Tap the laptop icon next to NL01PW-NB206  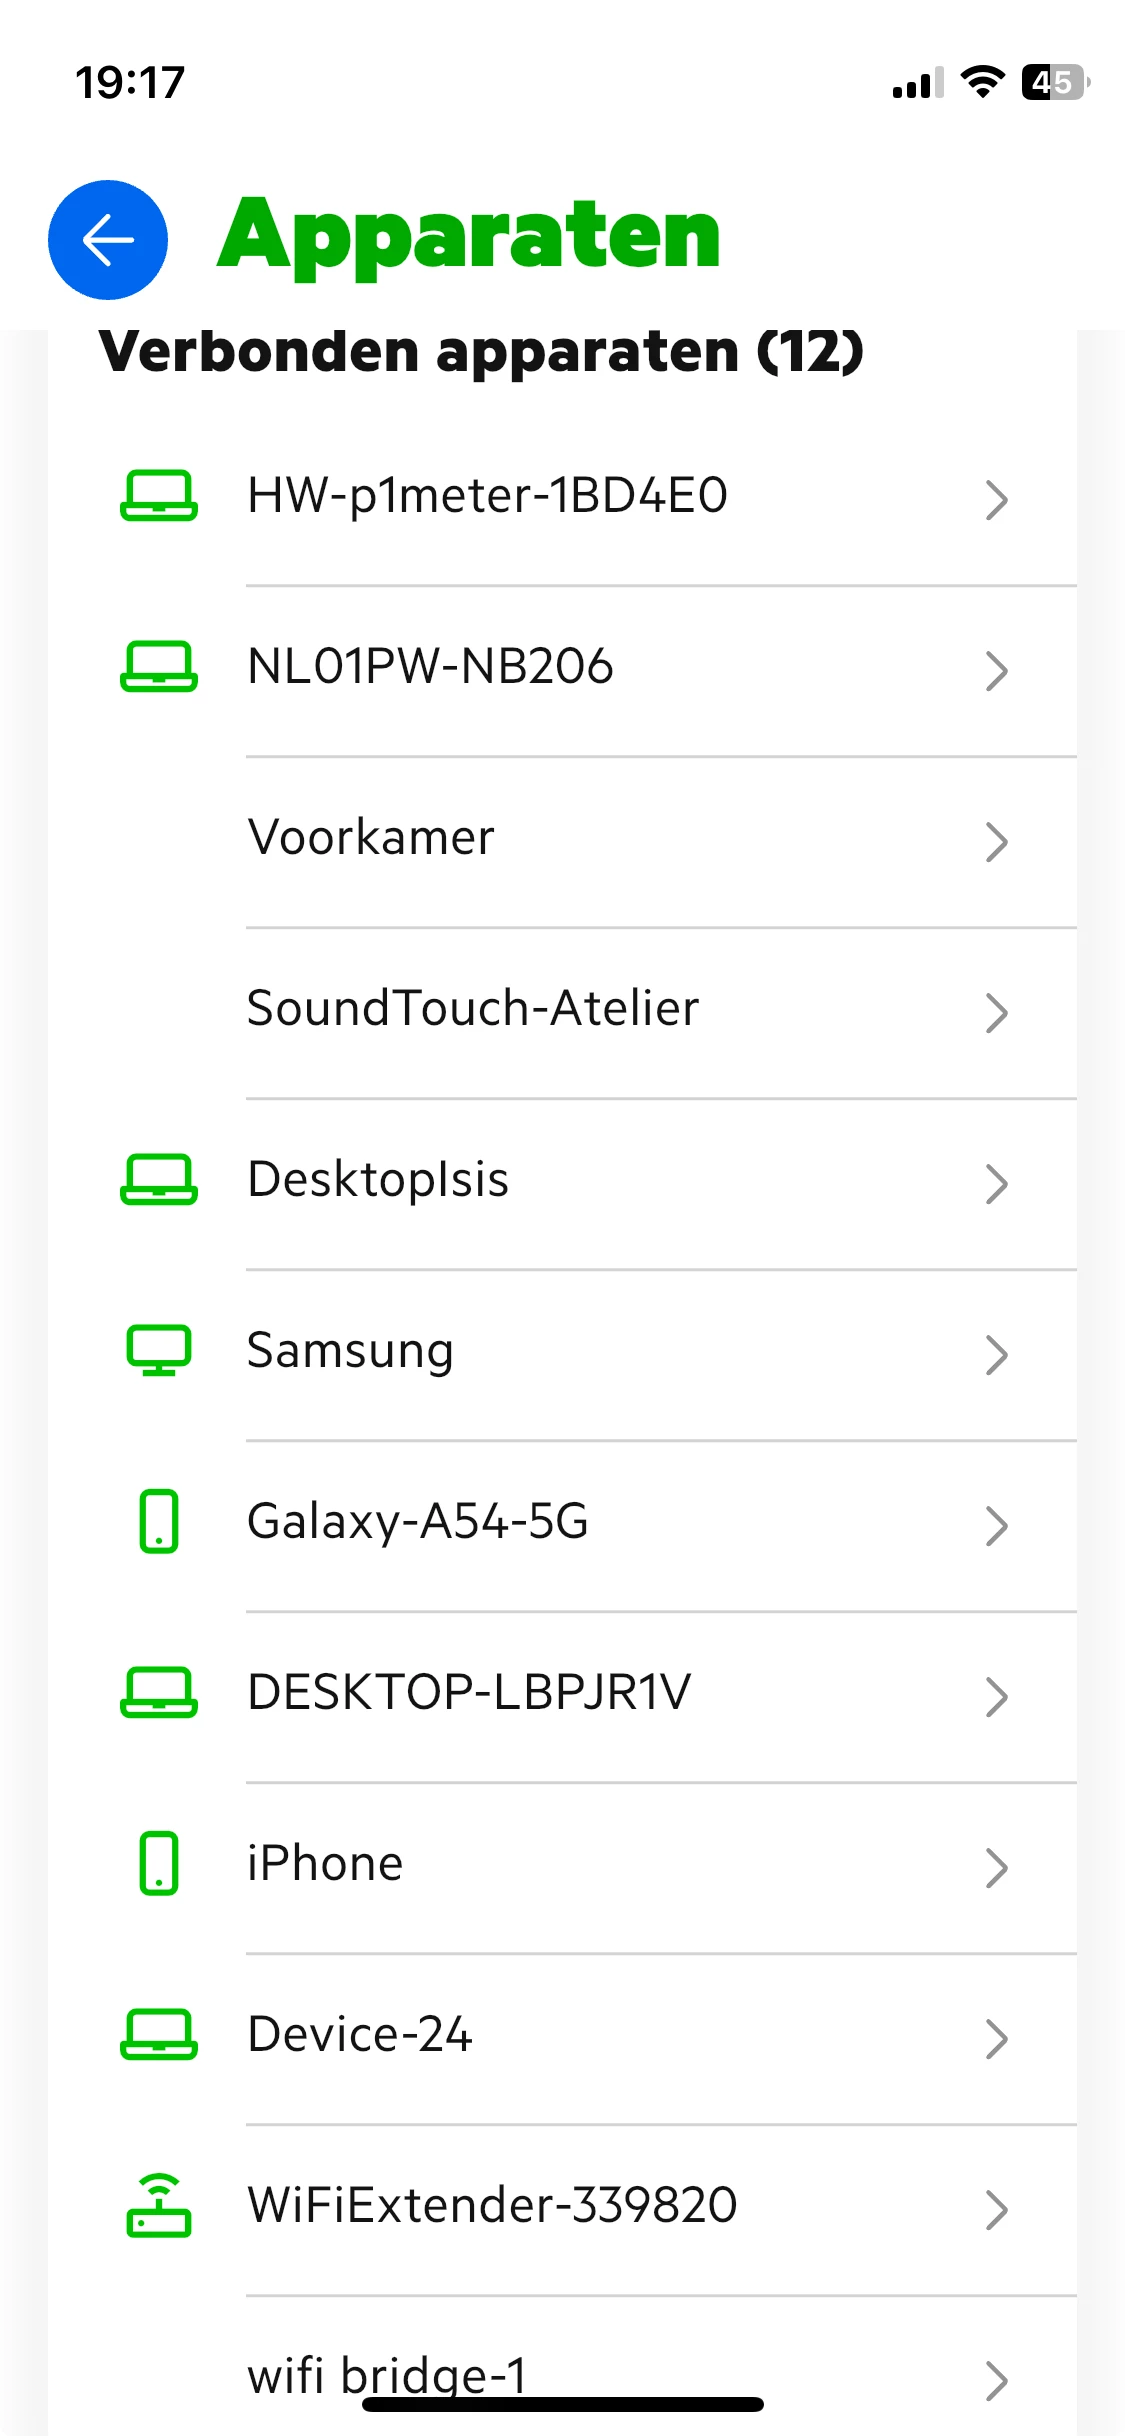point(158,667)
